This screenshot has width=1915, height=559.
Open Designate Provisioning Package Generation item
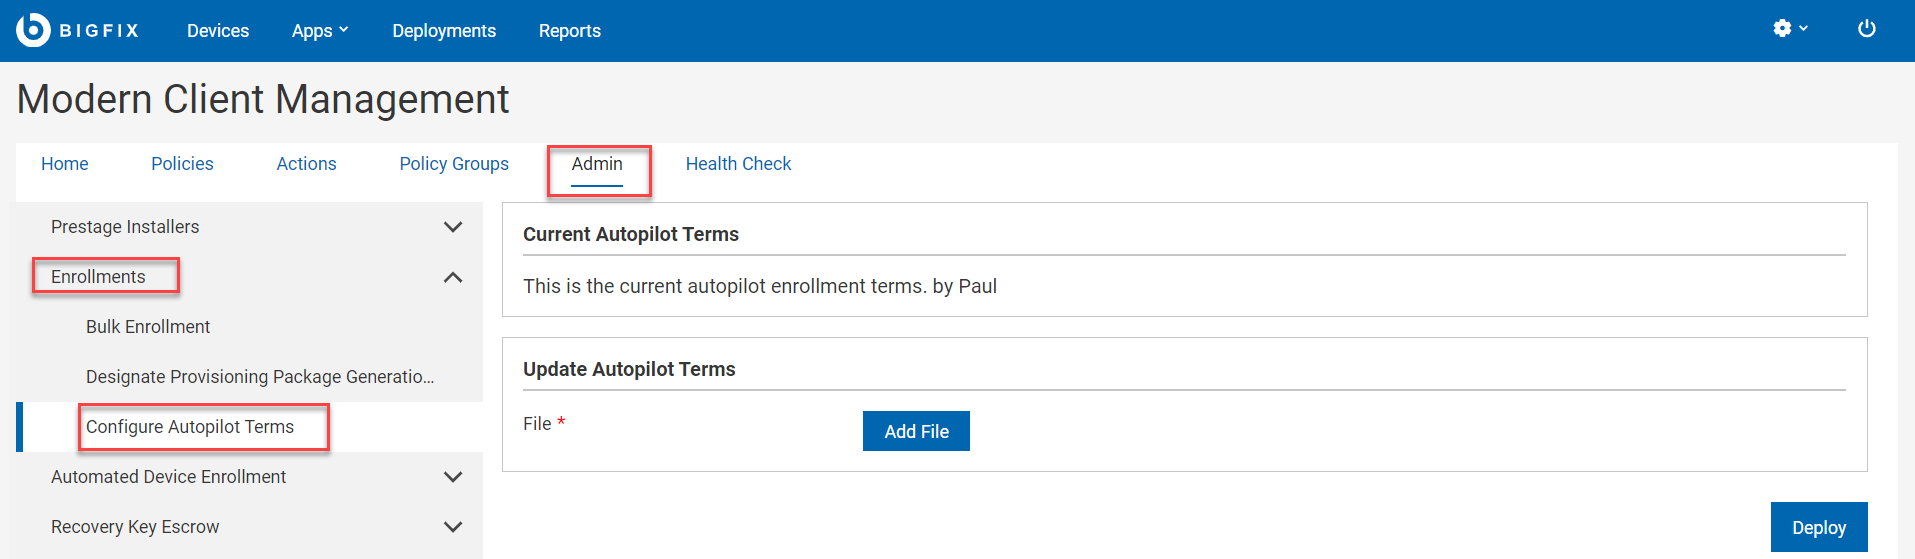[x=260, y=377]
